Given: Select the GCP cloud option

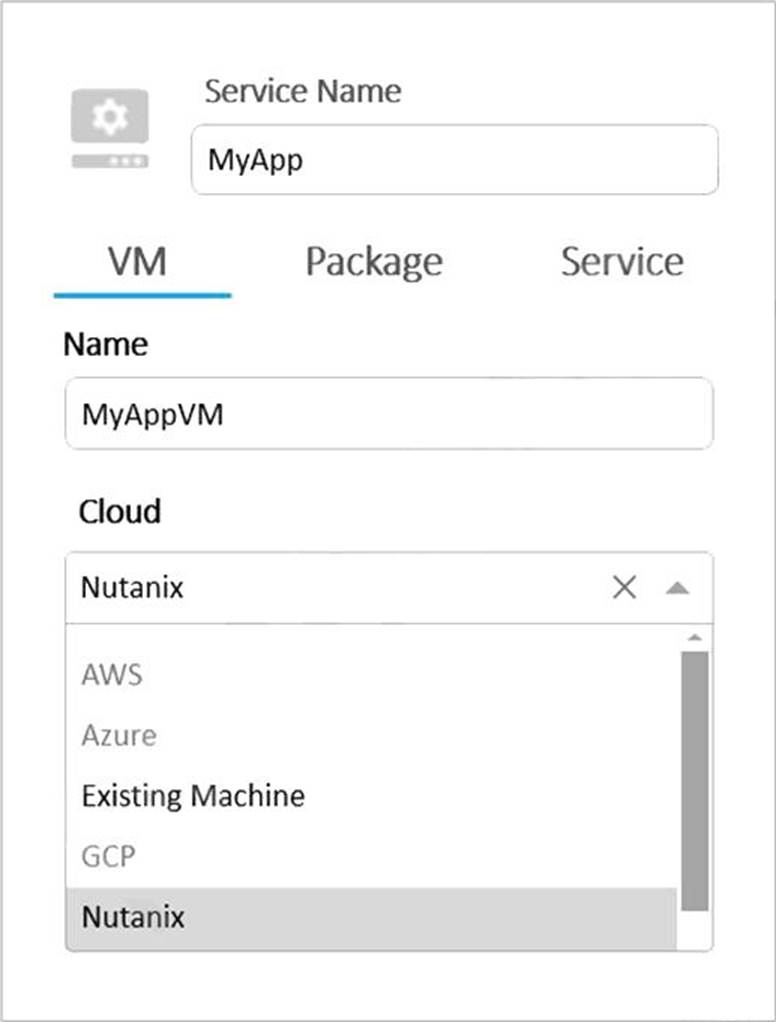Looking at the screenshot, I should pos(108,857).
